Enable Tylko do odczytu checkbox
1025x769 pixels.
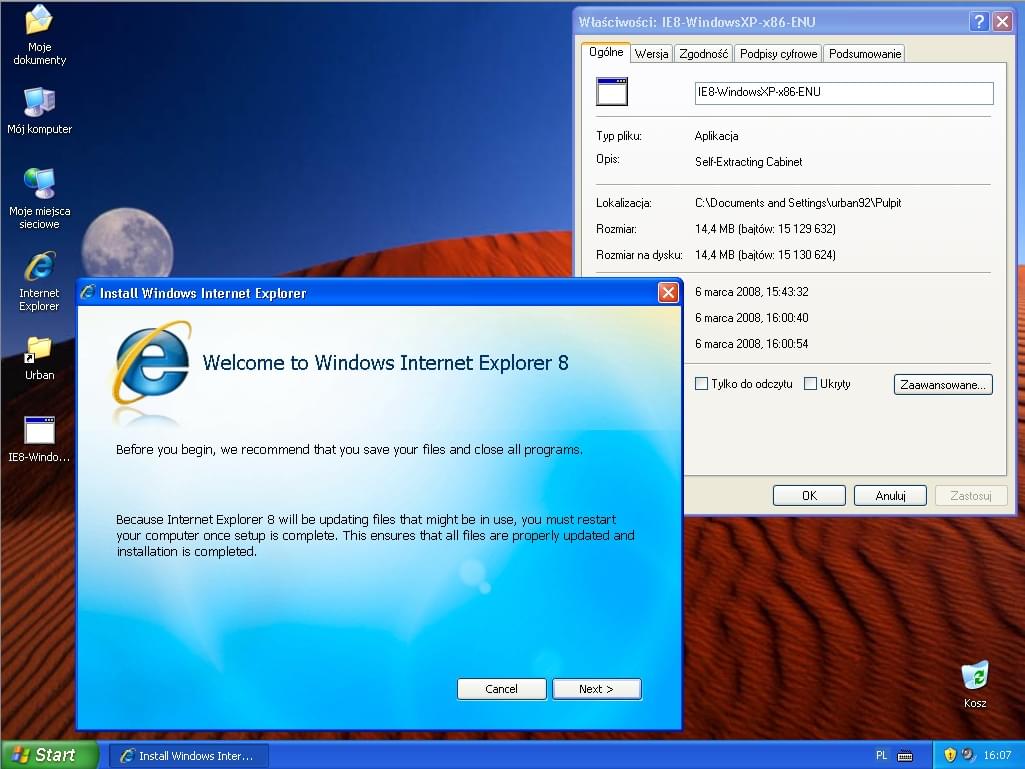point(701,384)
